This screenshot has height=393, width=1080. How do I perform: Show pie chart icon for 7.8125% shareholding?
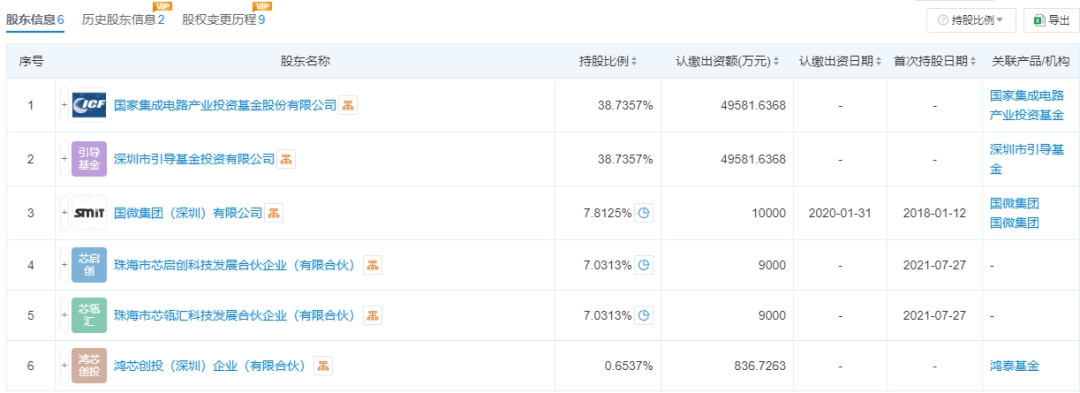pos(643,213)
